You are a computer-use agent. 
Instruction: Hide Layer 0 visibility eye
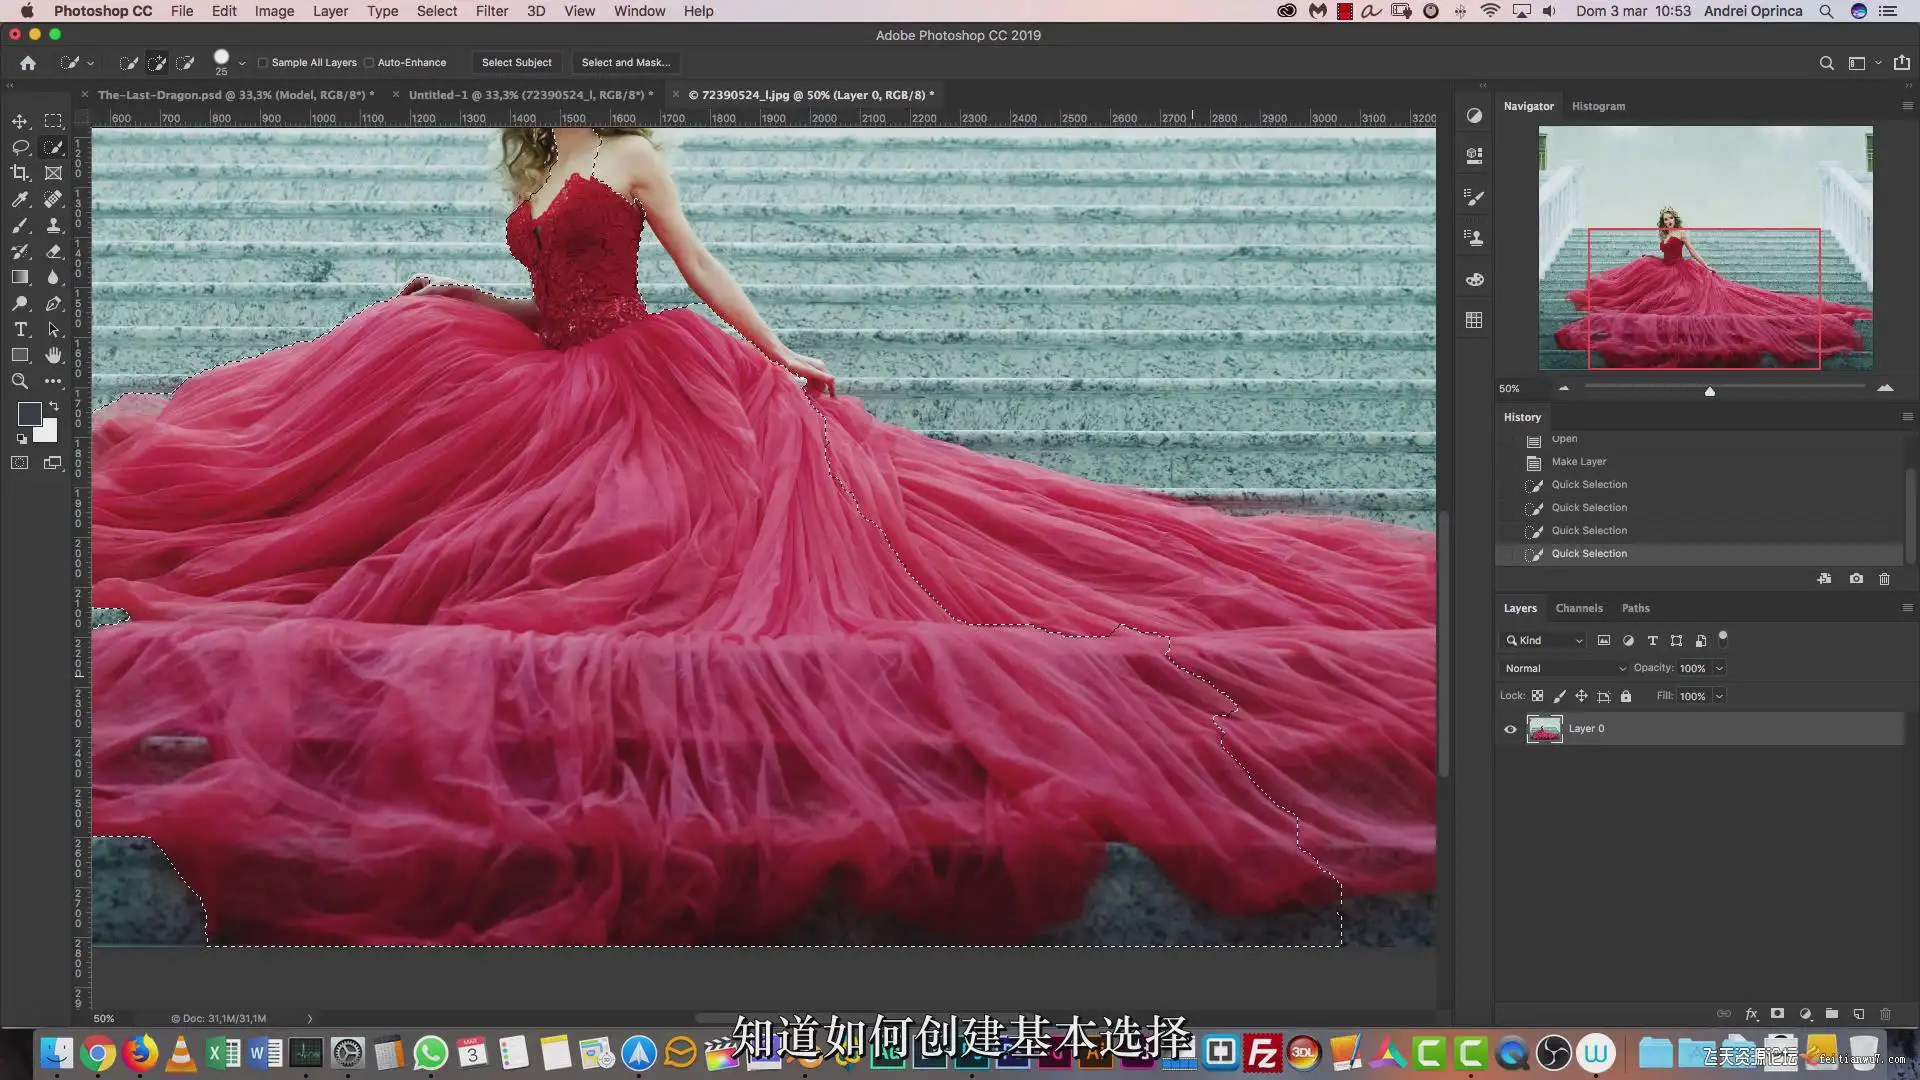tap(1510, 729)
